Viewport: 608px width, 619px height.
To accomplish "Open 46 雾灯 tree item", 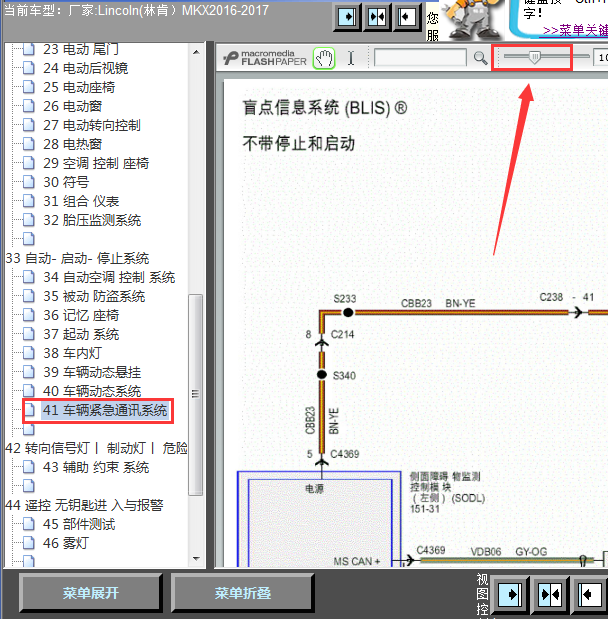I will [x=66, y=543].
